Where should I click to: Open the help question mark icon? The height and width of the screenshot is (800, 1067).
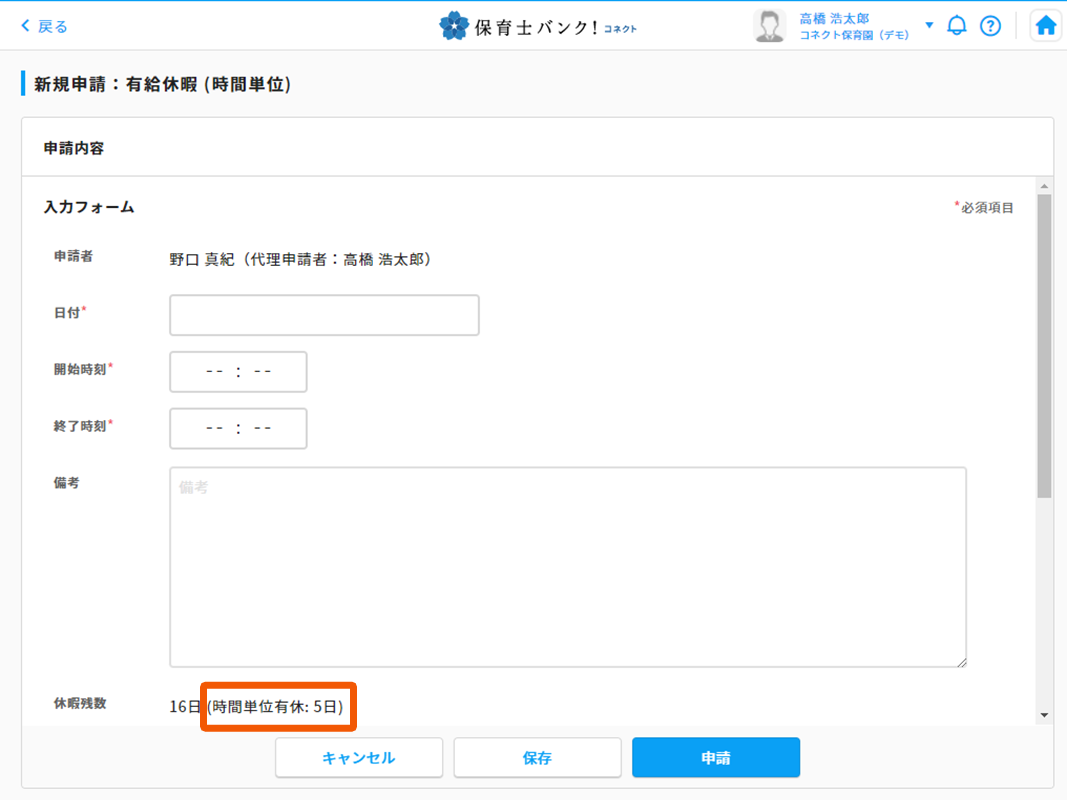(990, 26)
